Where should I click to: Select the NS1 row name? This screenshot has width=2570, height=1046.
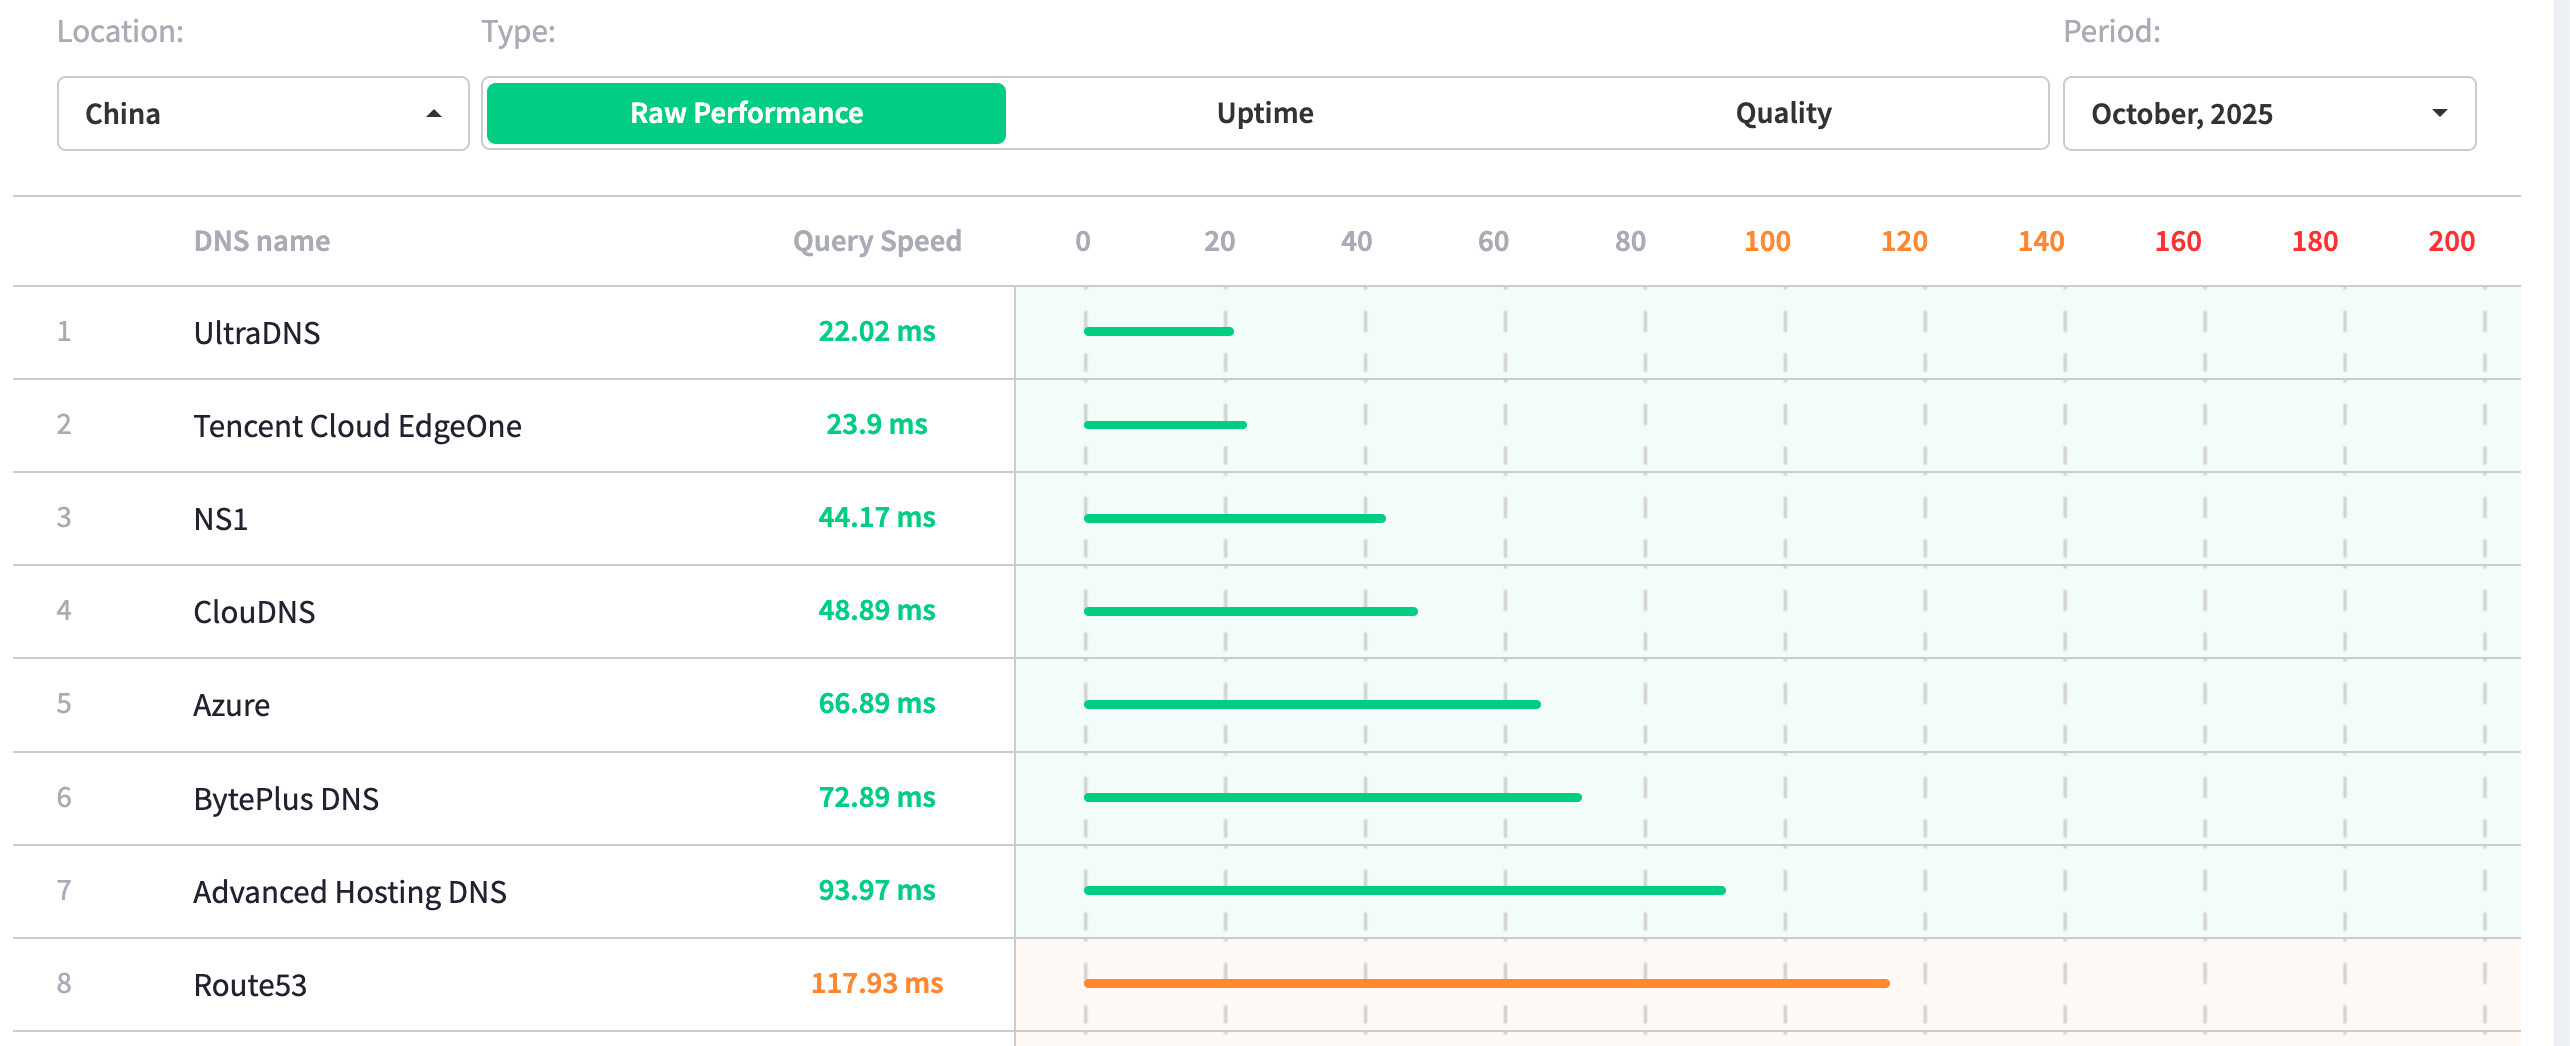(x=220, y=519)
